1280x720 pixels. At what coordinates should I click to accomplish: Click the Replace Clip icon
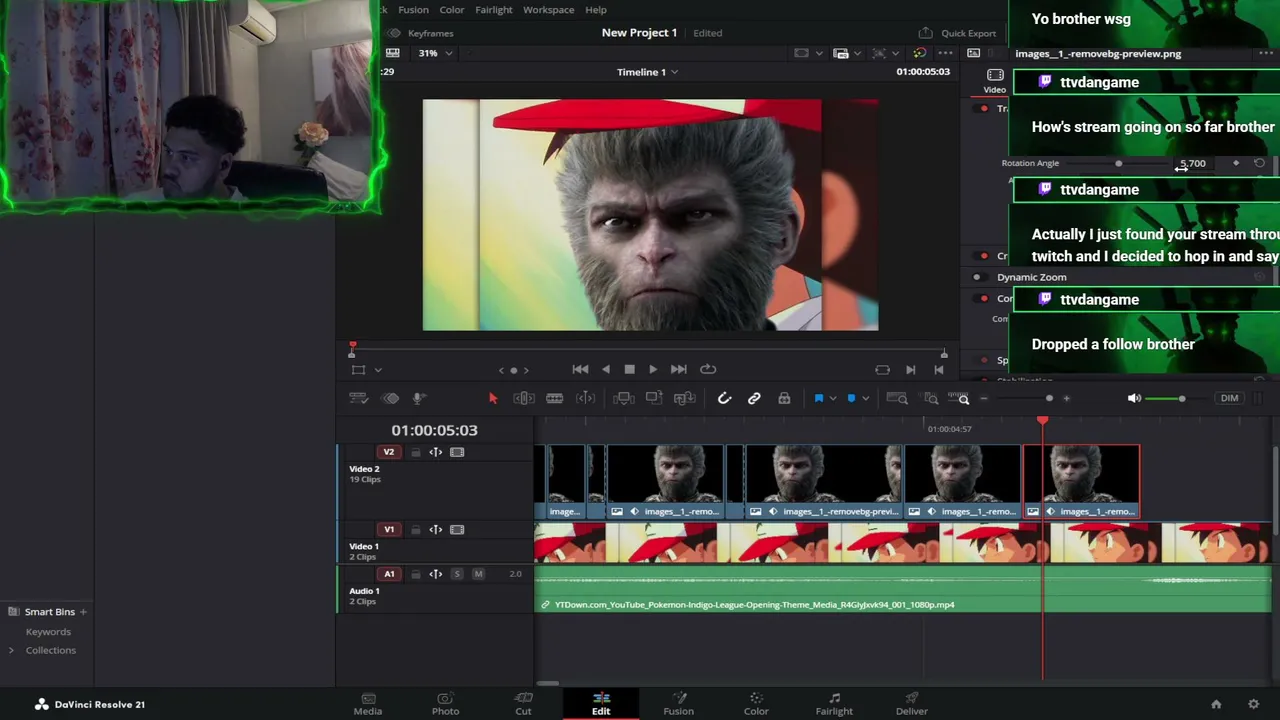tap(685, 398)
